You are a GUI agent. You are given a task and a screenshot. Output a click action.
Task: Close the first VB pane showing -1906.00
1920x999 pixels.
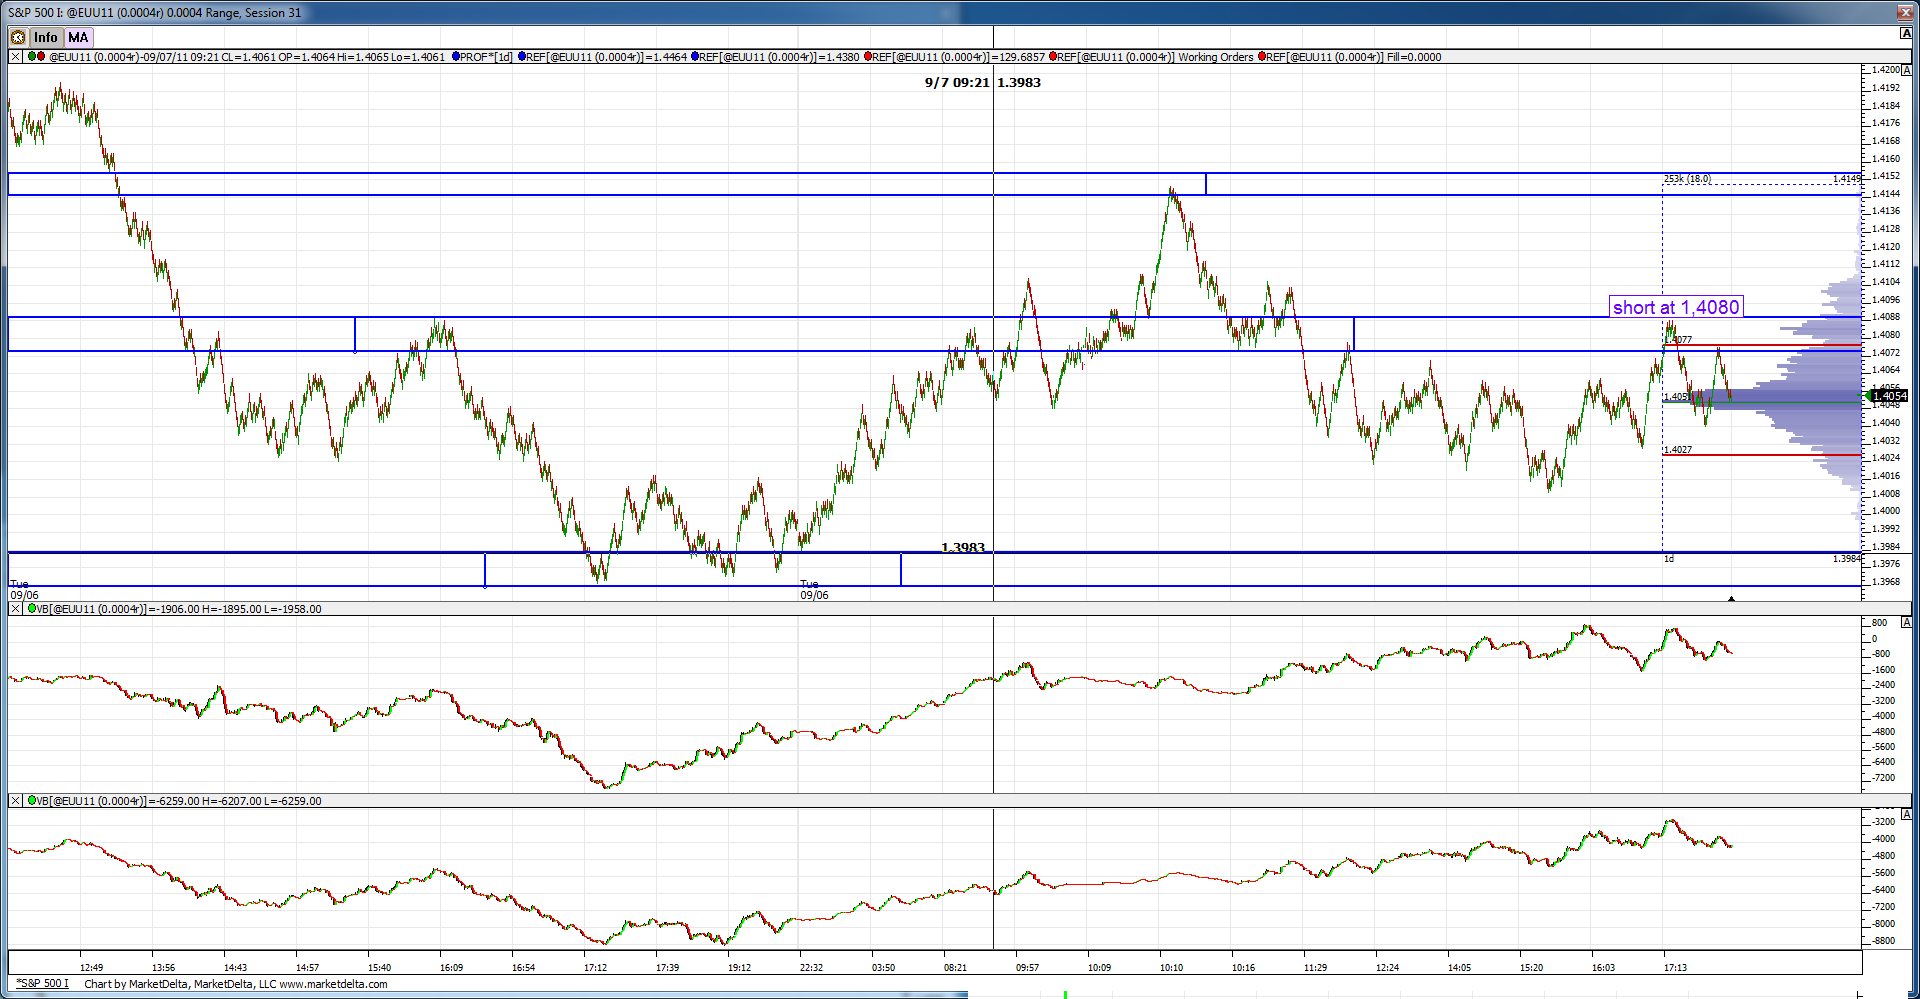[x=15, y=609]
